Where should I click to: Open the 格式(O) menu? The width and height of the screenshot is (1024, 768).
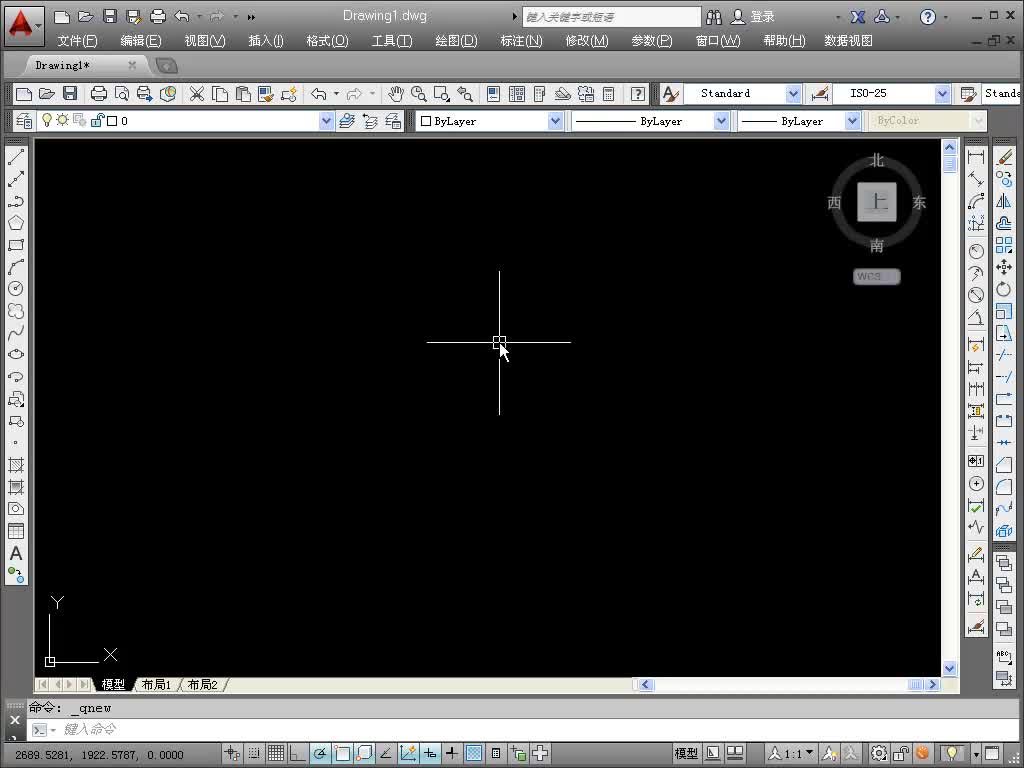(x=327, y=41)
